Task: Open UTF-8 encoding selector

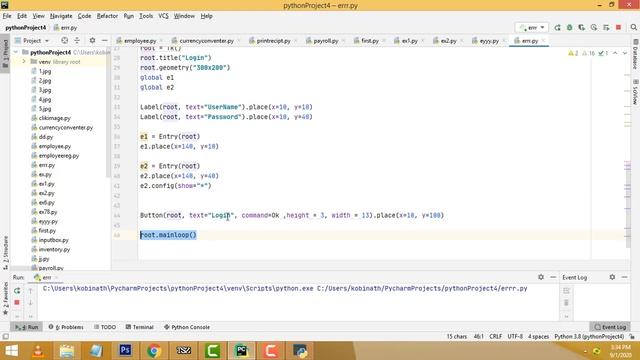Action: point(515,337)
